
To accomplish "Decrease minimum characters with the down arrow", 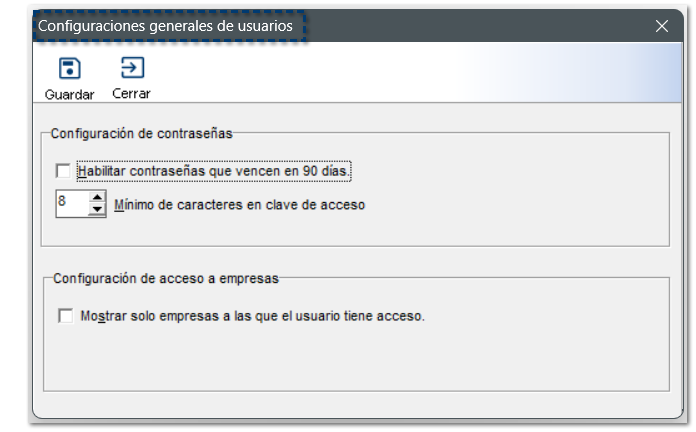I will (97, 209).
